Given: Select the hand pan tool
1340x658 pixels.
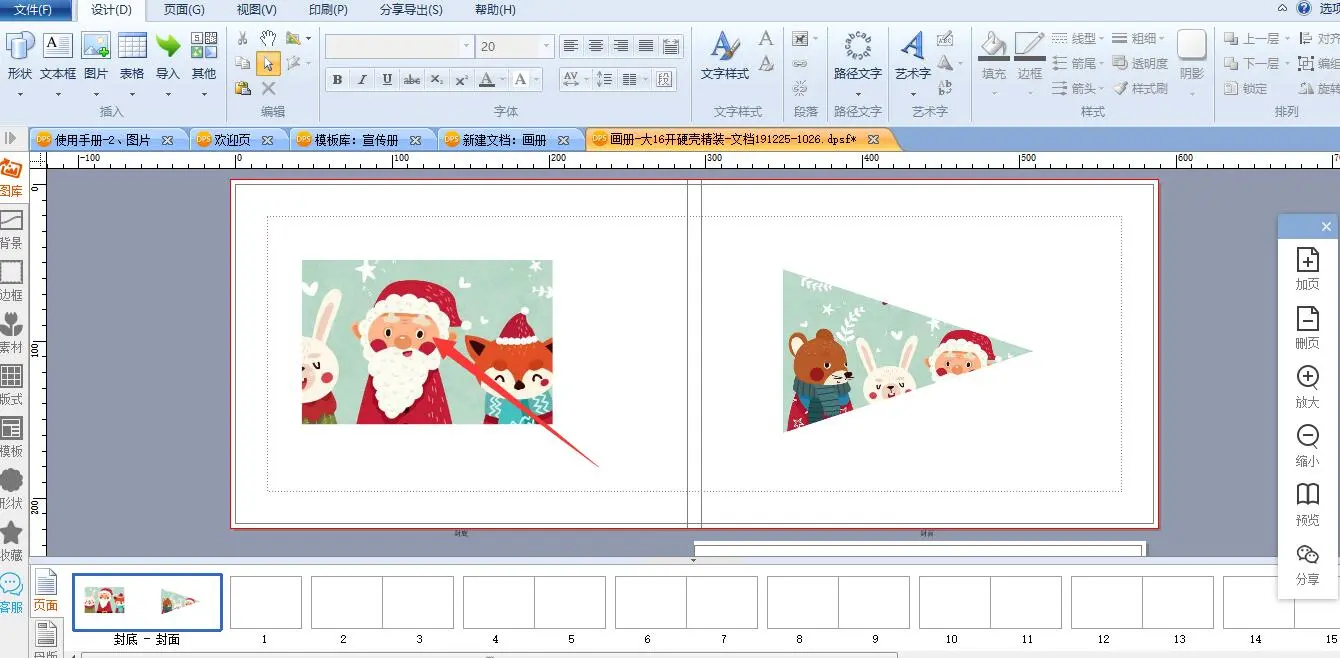Looking at the screenshot, I should point(268,38).
